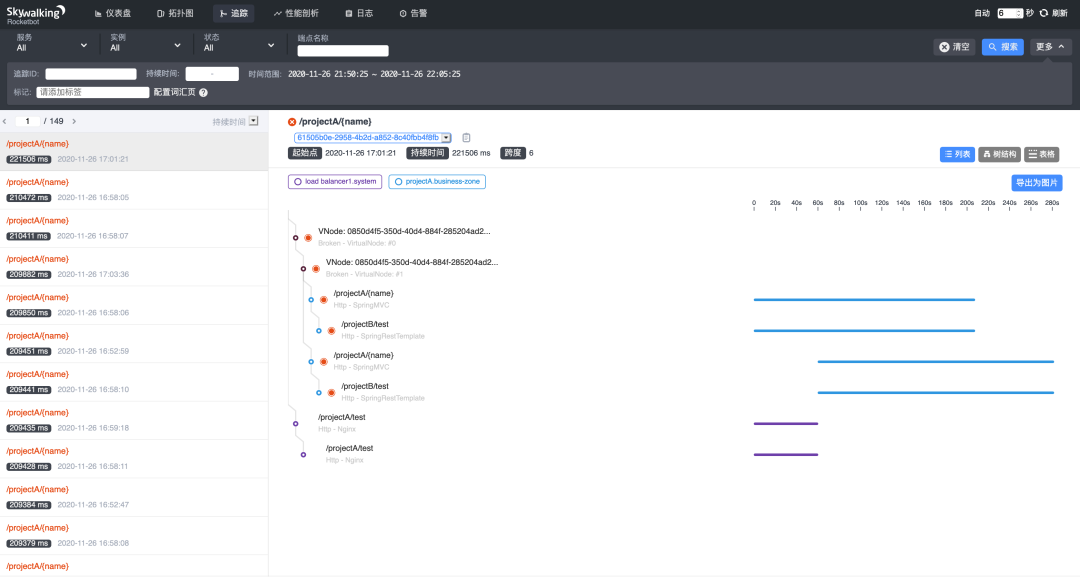Click the 刷新 refresh icon
The height and width of the screenshot is (579, 1080).
1044,13
